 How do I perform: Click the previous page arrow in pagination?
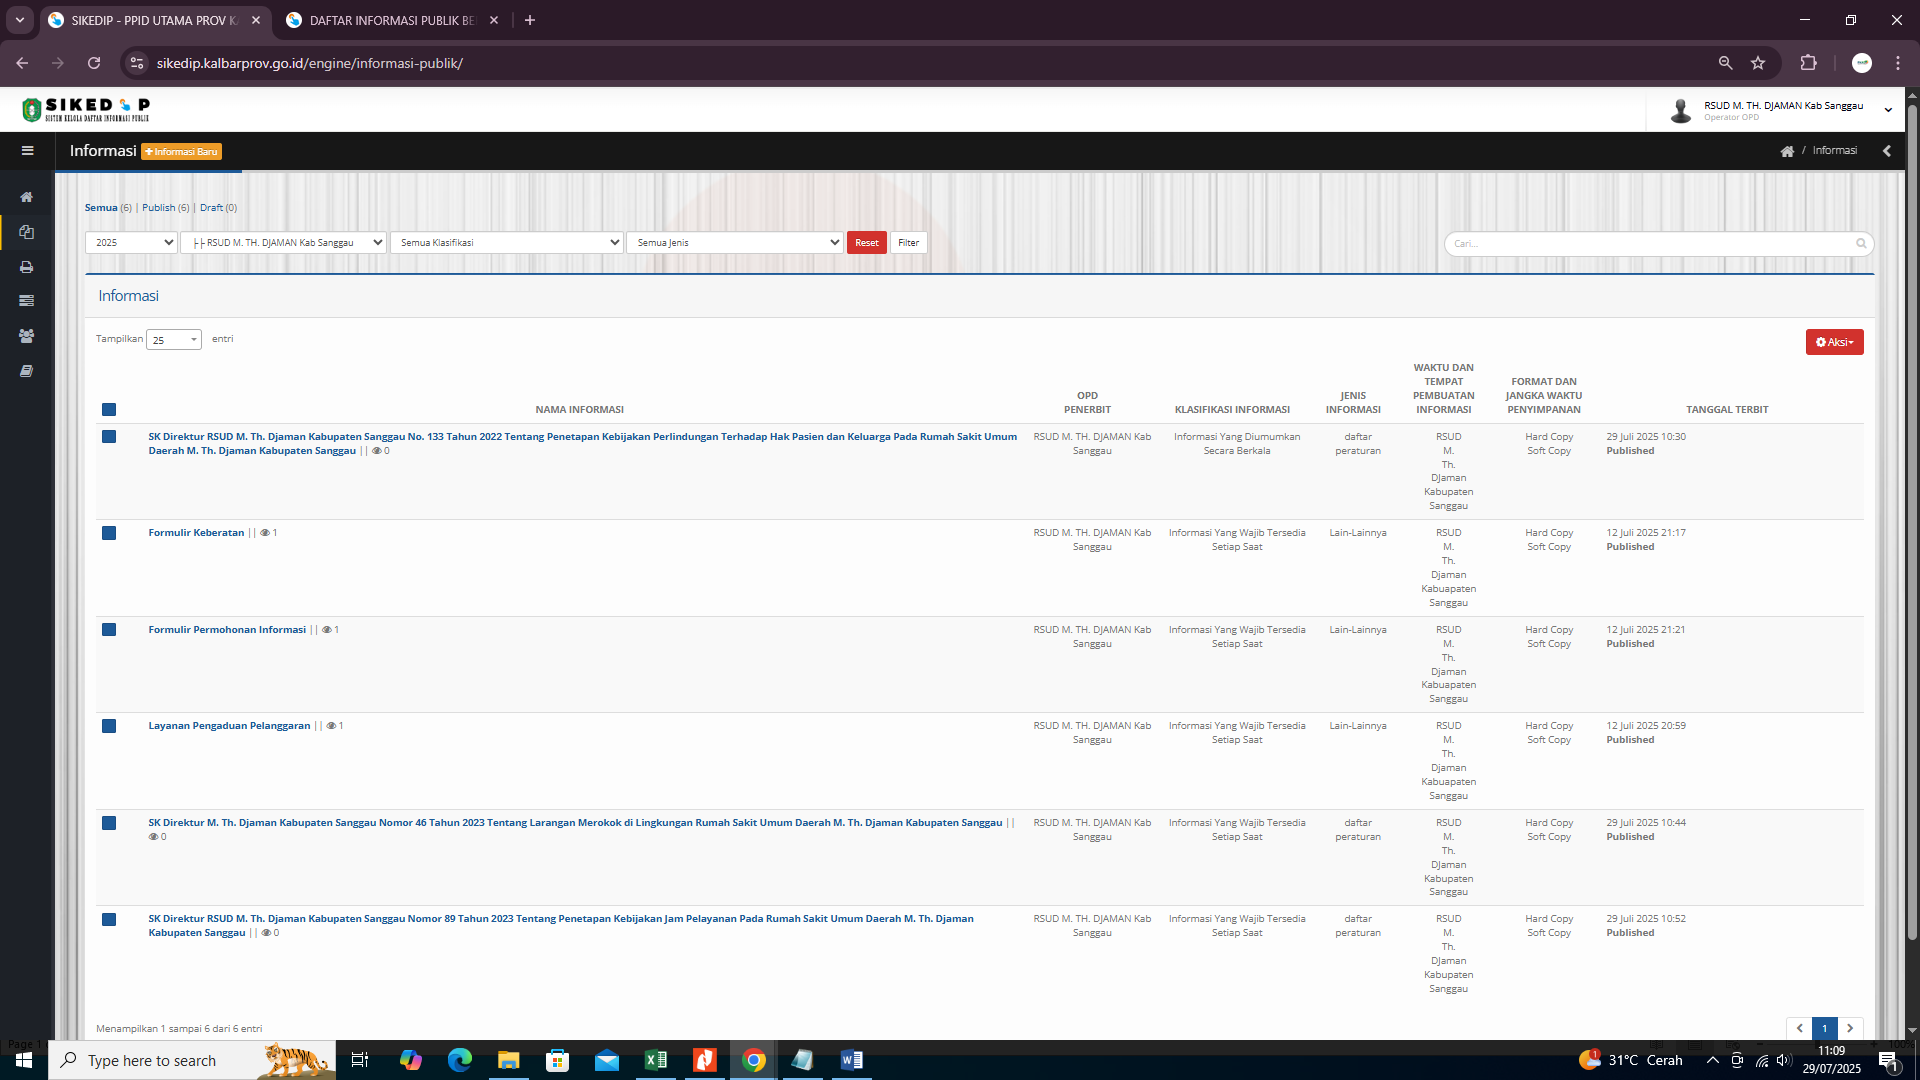[1799, 1028]
